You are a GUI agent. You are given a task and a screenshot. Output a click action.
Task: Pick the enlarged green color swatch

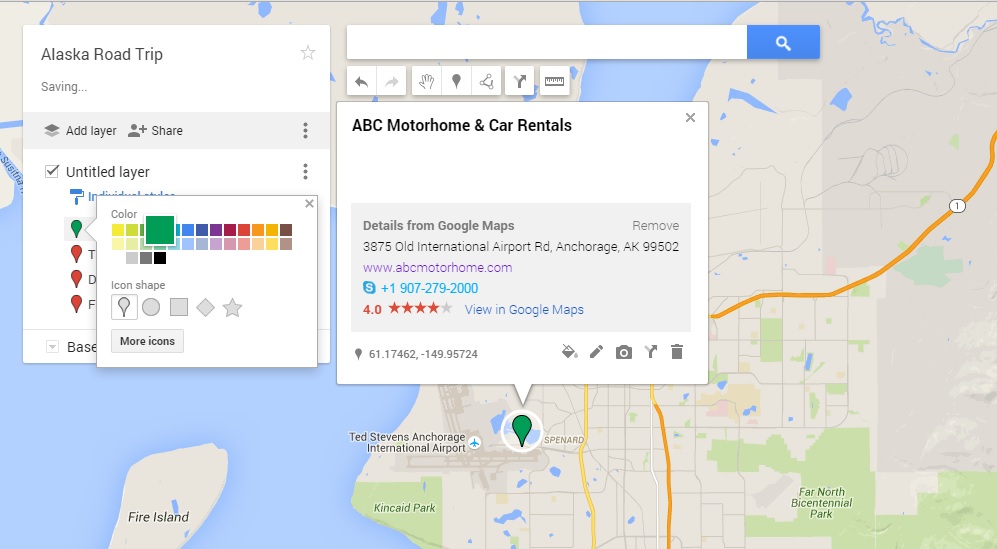[160, 230]
